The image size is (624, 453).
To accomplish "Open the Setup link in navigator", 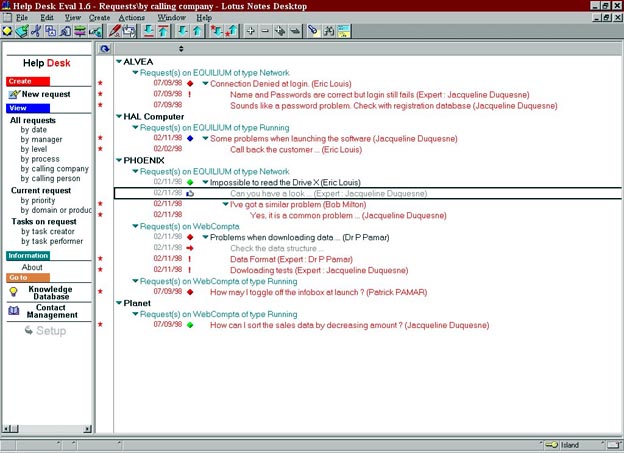I will (51, 330).
